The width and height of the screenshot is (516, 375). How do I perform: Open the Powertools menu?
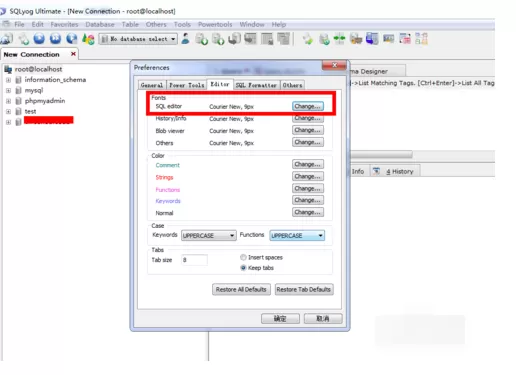click(x=215, y=24)
